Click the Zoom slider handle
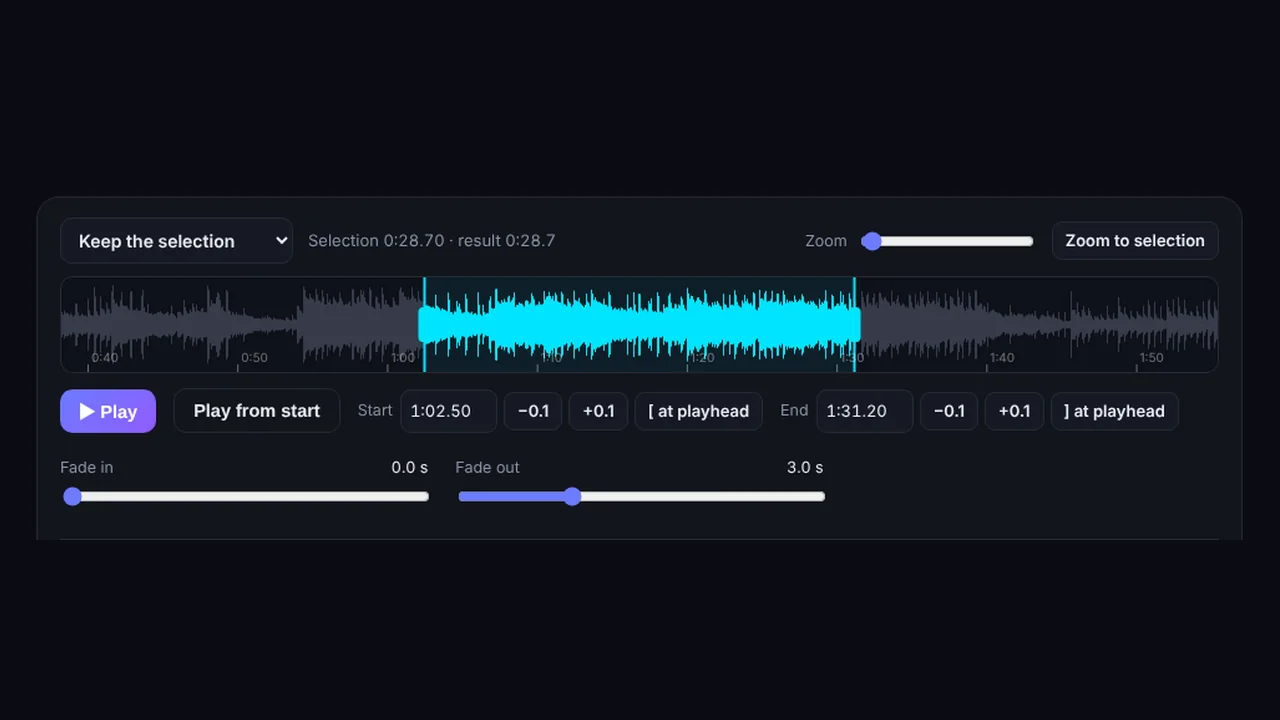The width and height of the screenshot is (1280, 720). tap(872, 241)
